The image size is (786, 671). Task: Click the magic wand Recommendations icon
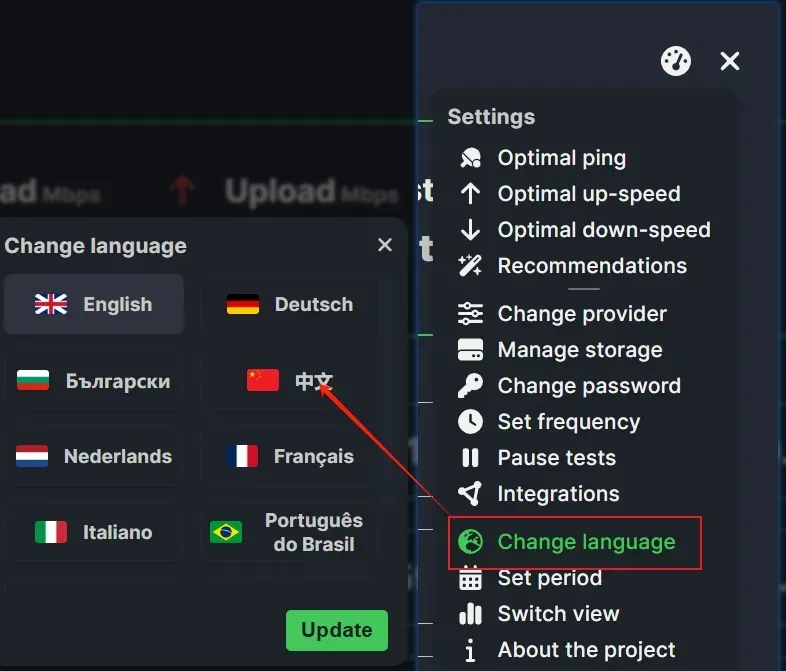[470, 266]
